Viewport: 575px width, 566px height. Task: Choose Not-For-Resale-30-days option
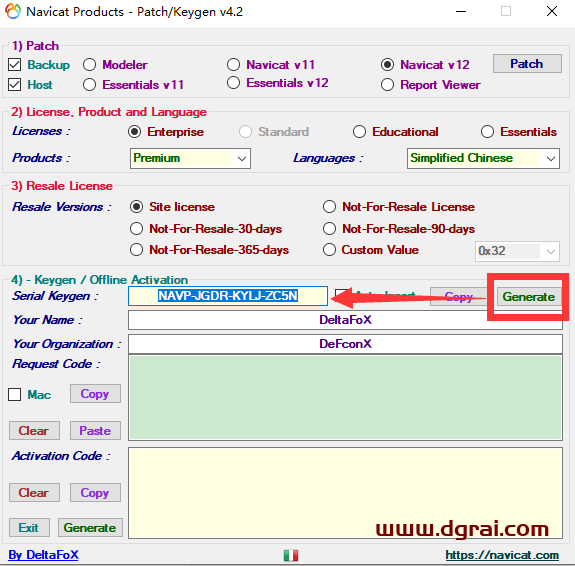(136, 229)
